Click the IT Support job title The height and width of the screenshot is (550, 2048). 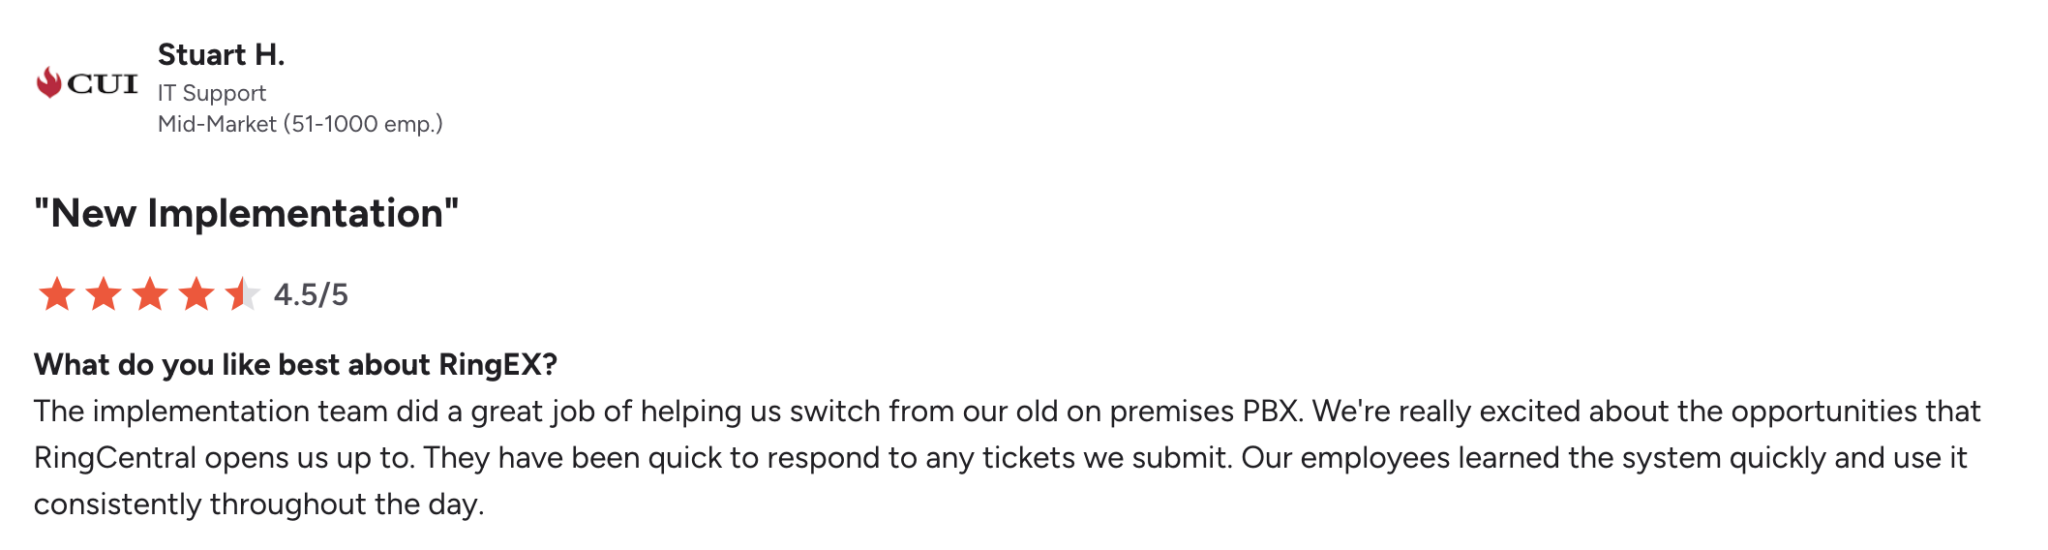click(212, 93)
